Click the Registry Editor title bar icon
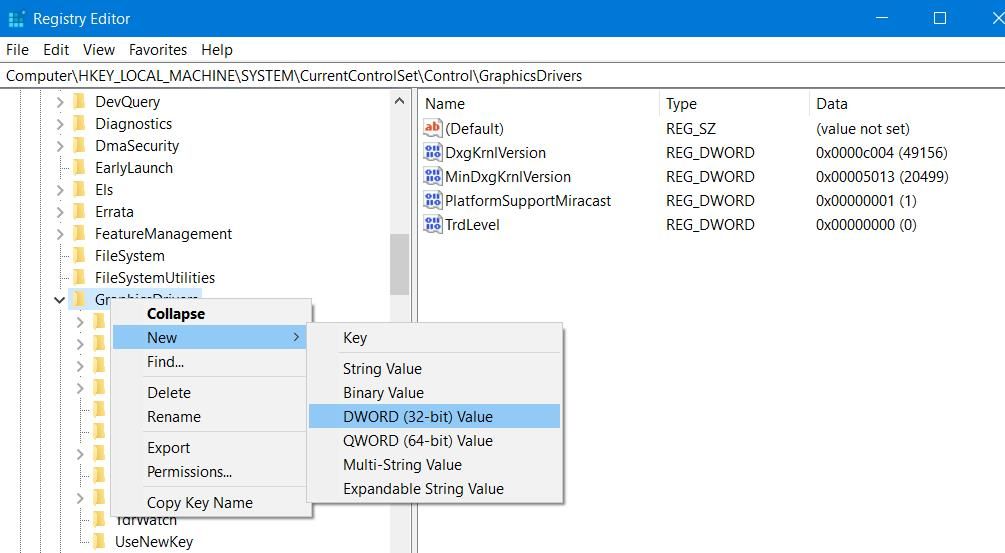This screenshot has height=553, width=1005. (x=15, y=18)
